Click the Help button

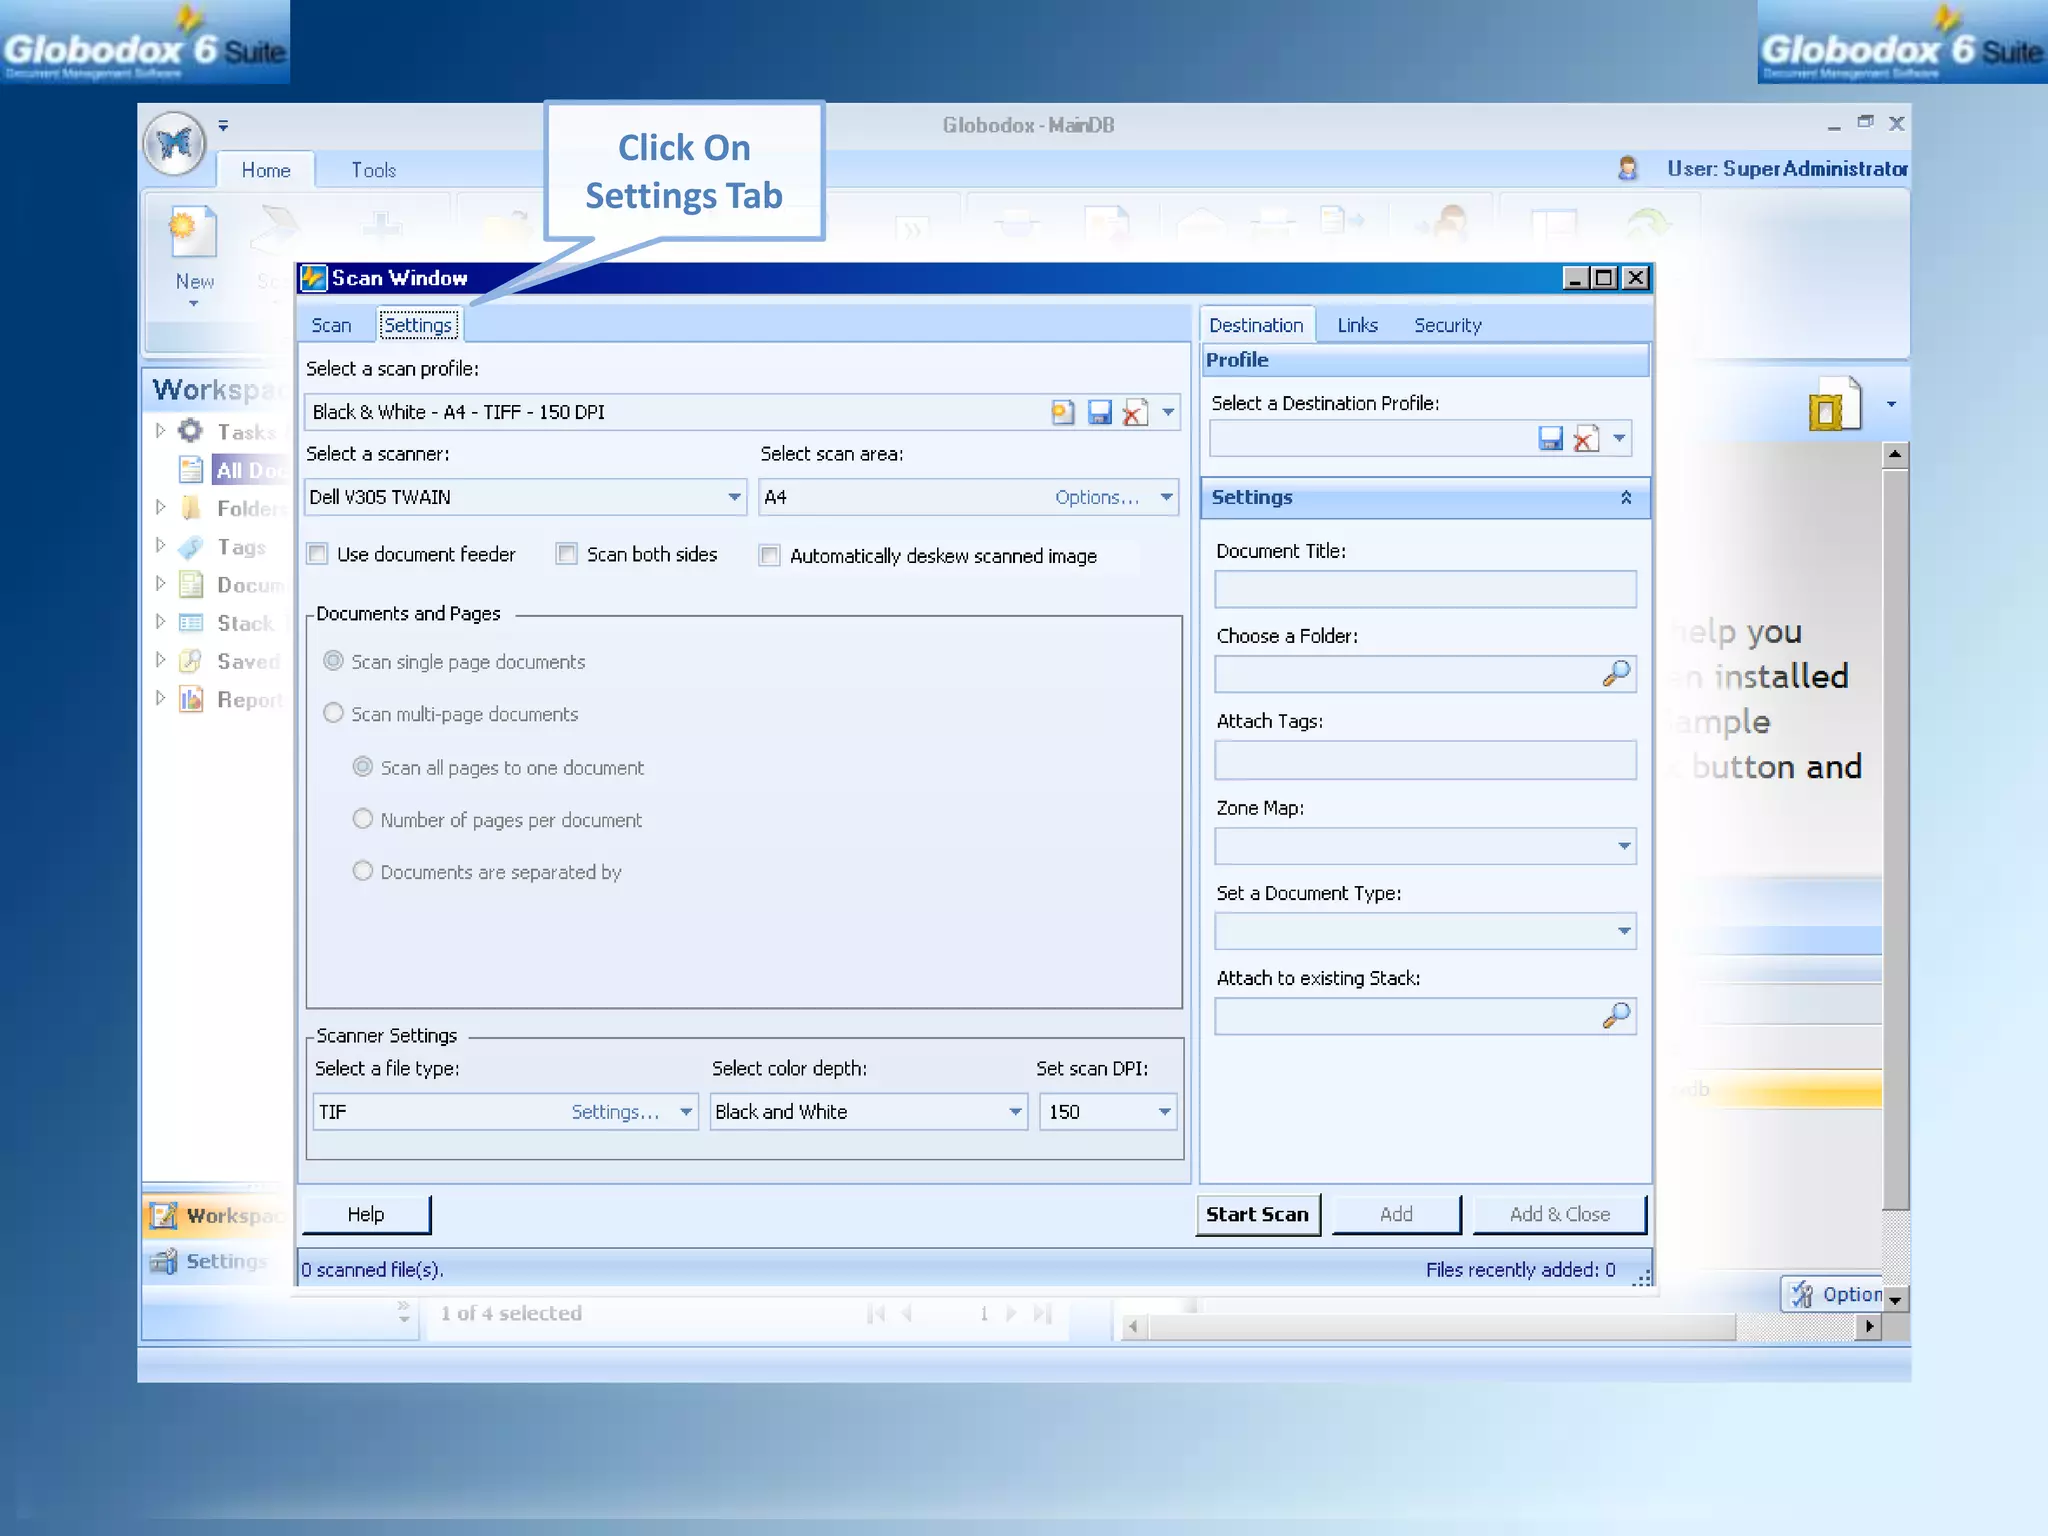tap(366, 1214)
